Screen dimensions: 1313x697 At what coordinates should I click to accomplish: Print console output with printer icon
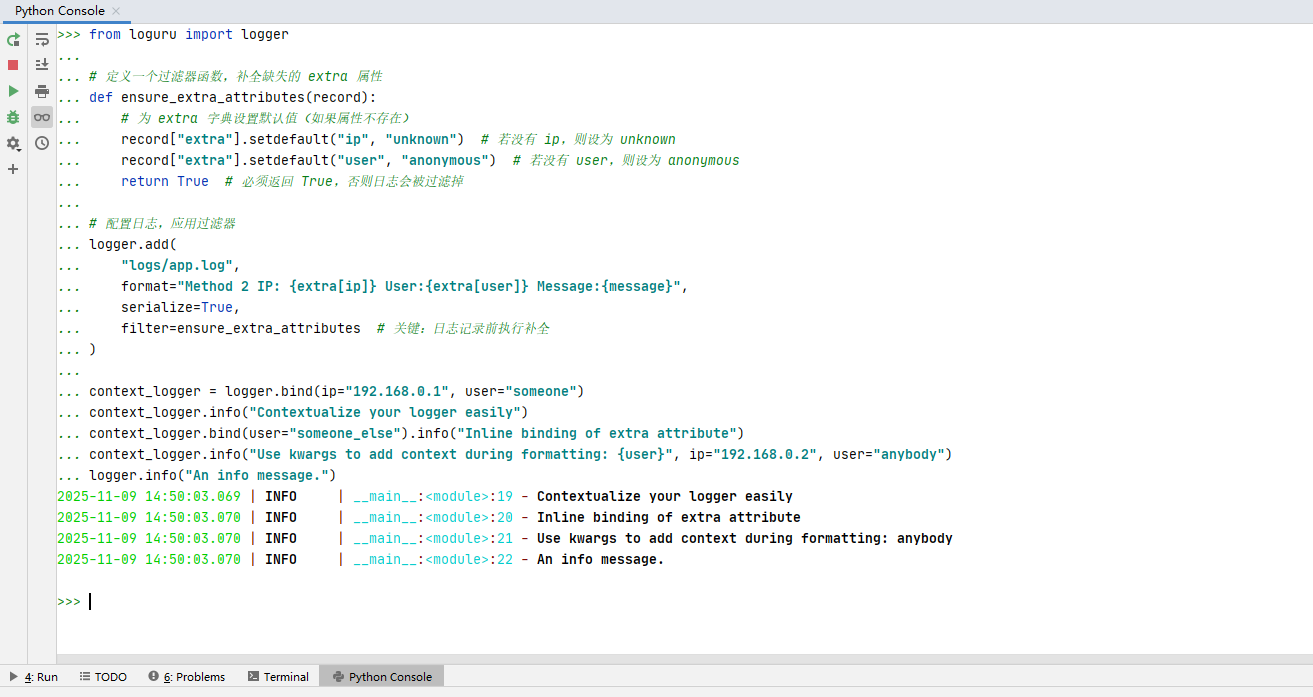point(41,91)
